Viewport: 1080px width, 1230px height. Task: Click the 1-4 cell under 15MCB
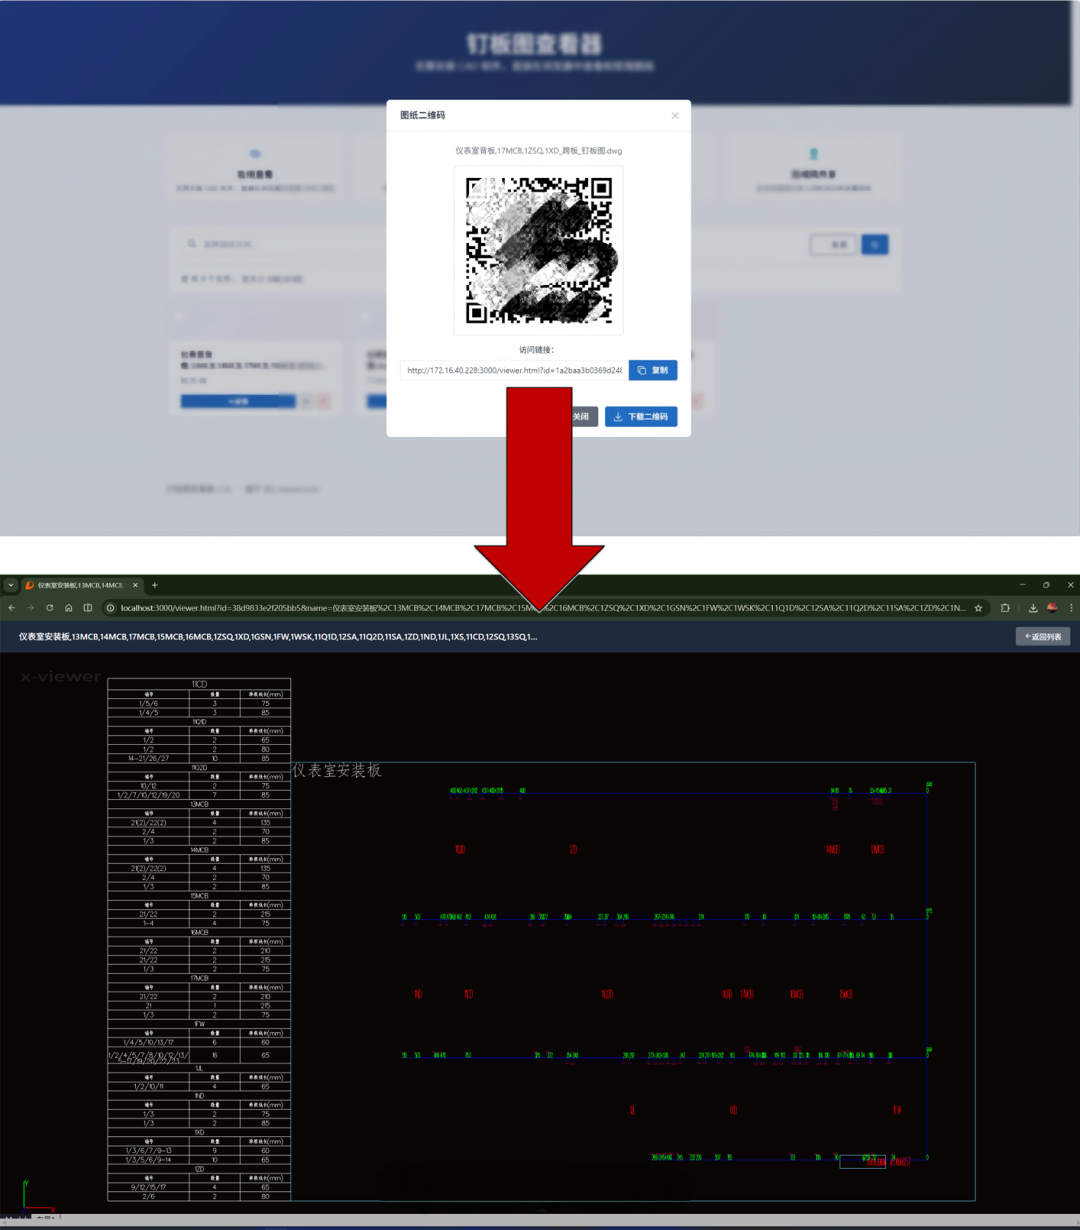(148, 923)
